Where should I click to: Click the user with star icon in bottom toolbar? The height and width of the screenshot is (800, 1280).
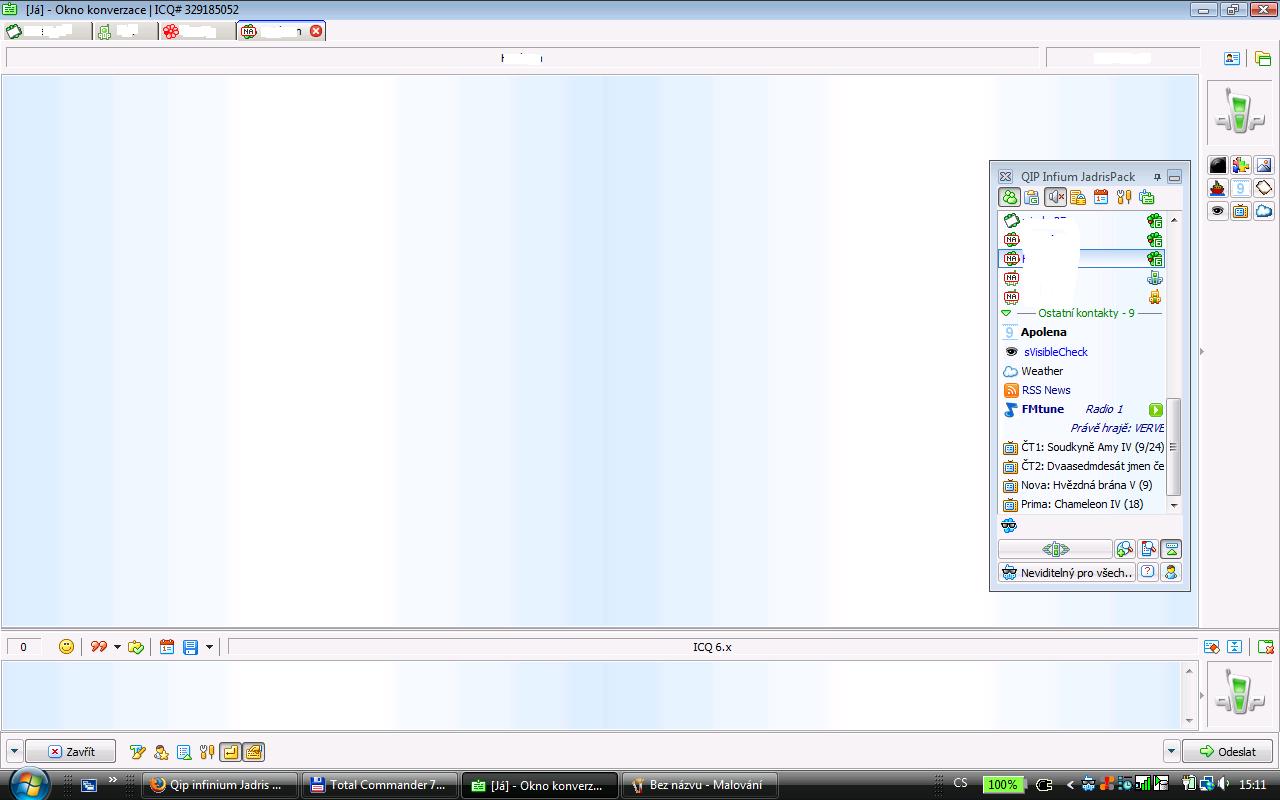(x=161, y=752)
